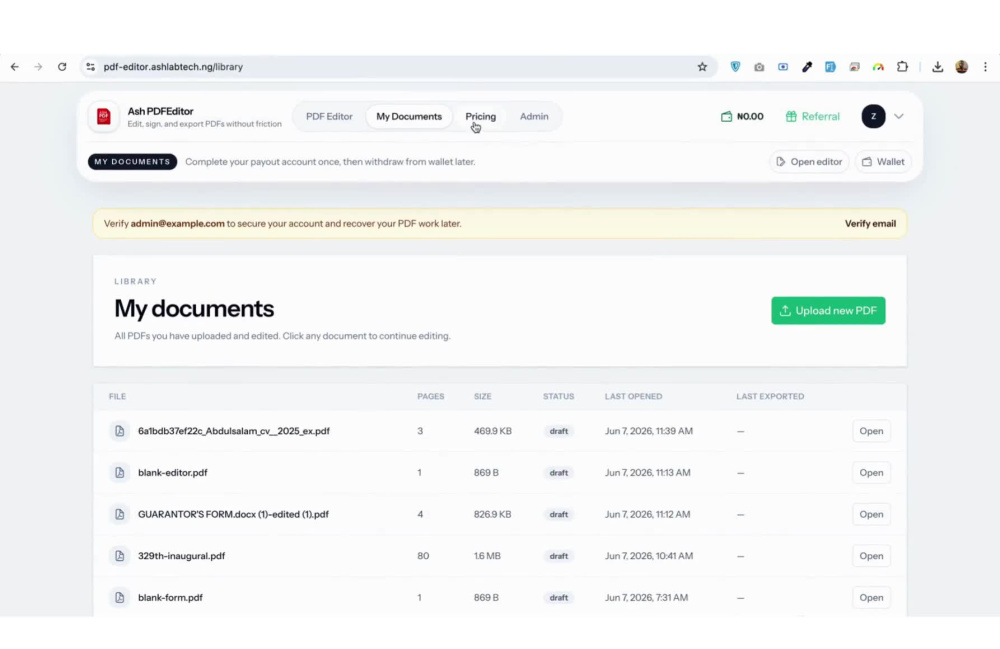Expand the account dropdown chevron
Screen dimensions: 1000x649
click(899, 117)
